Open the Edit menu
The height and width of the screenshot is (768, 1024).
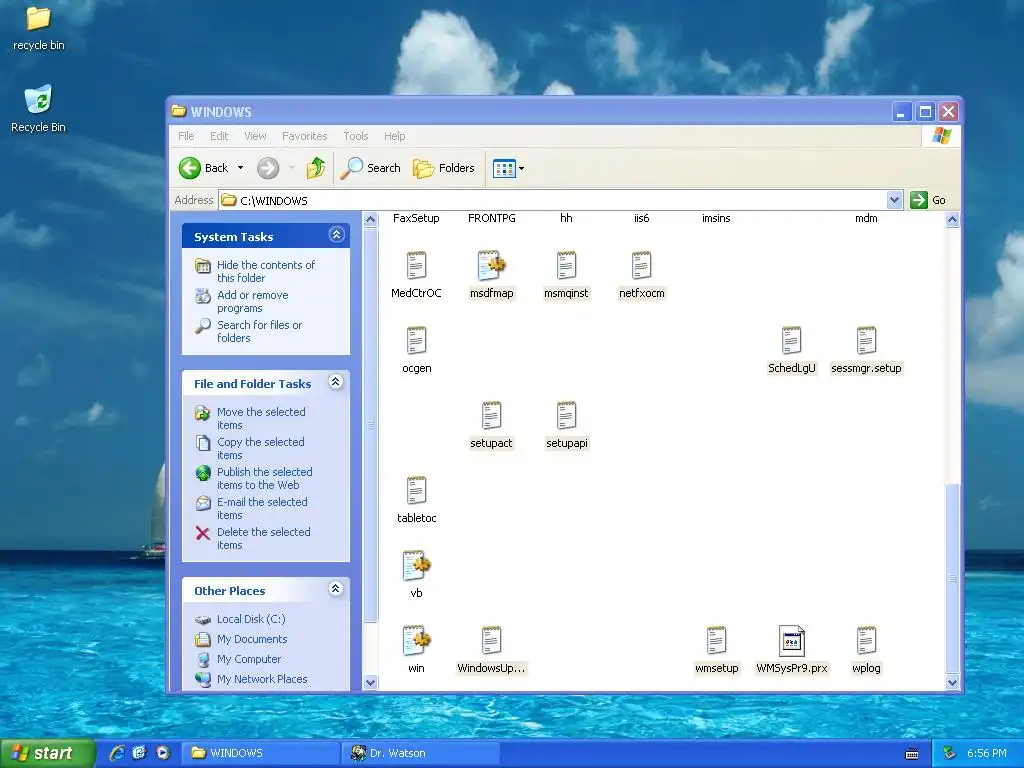pos(219,136)
